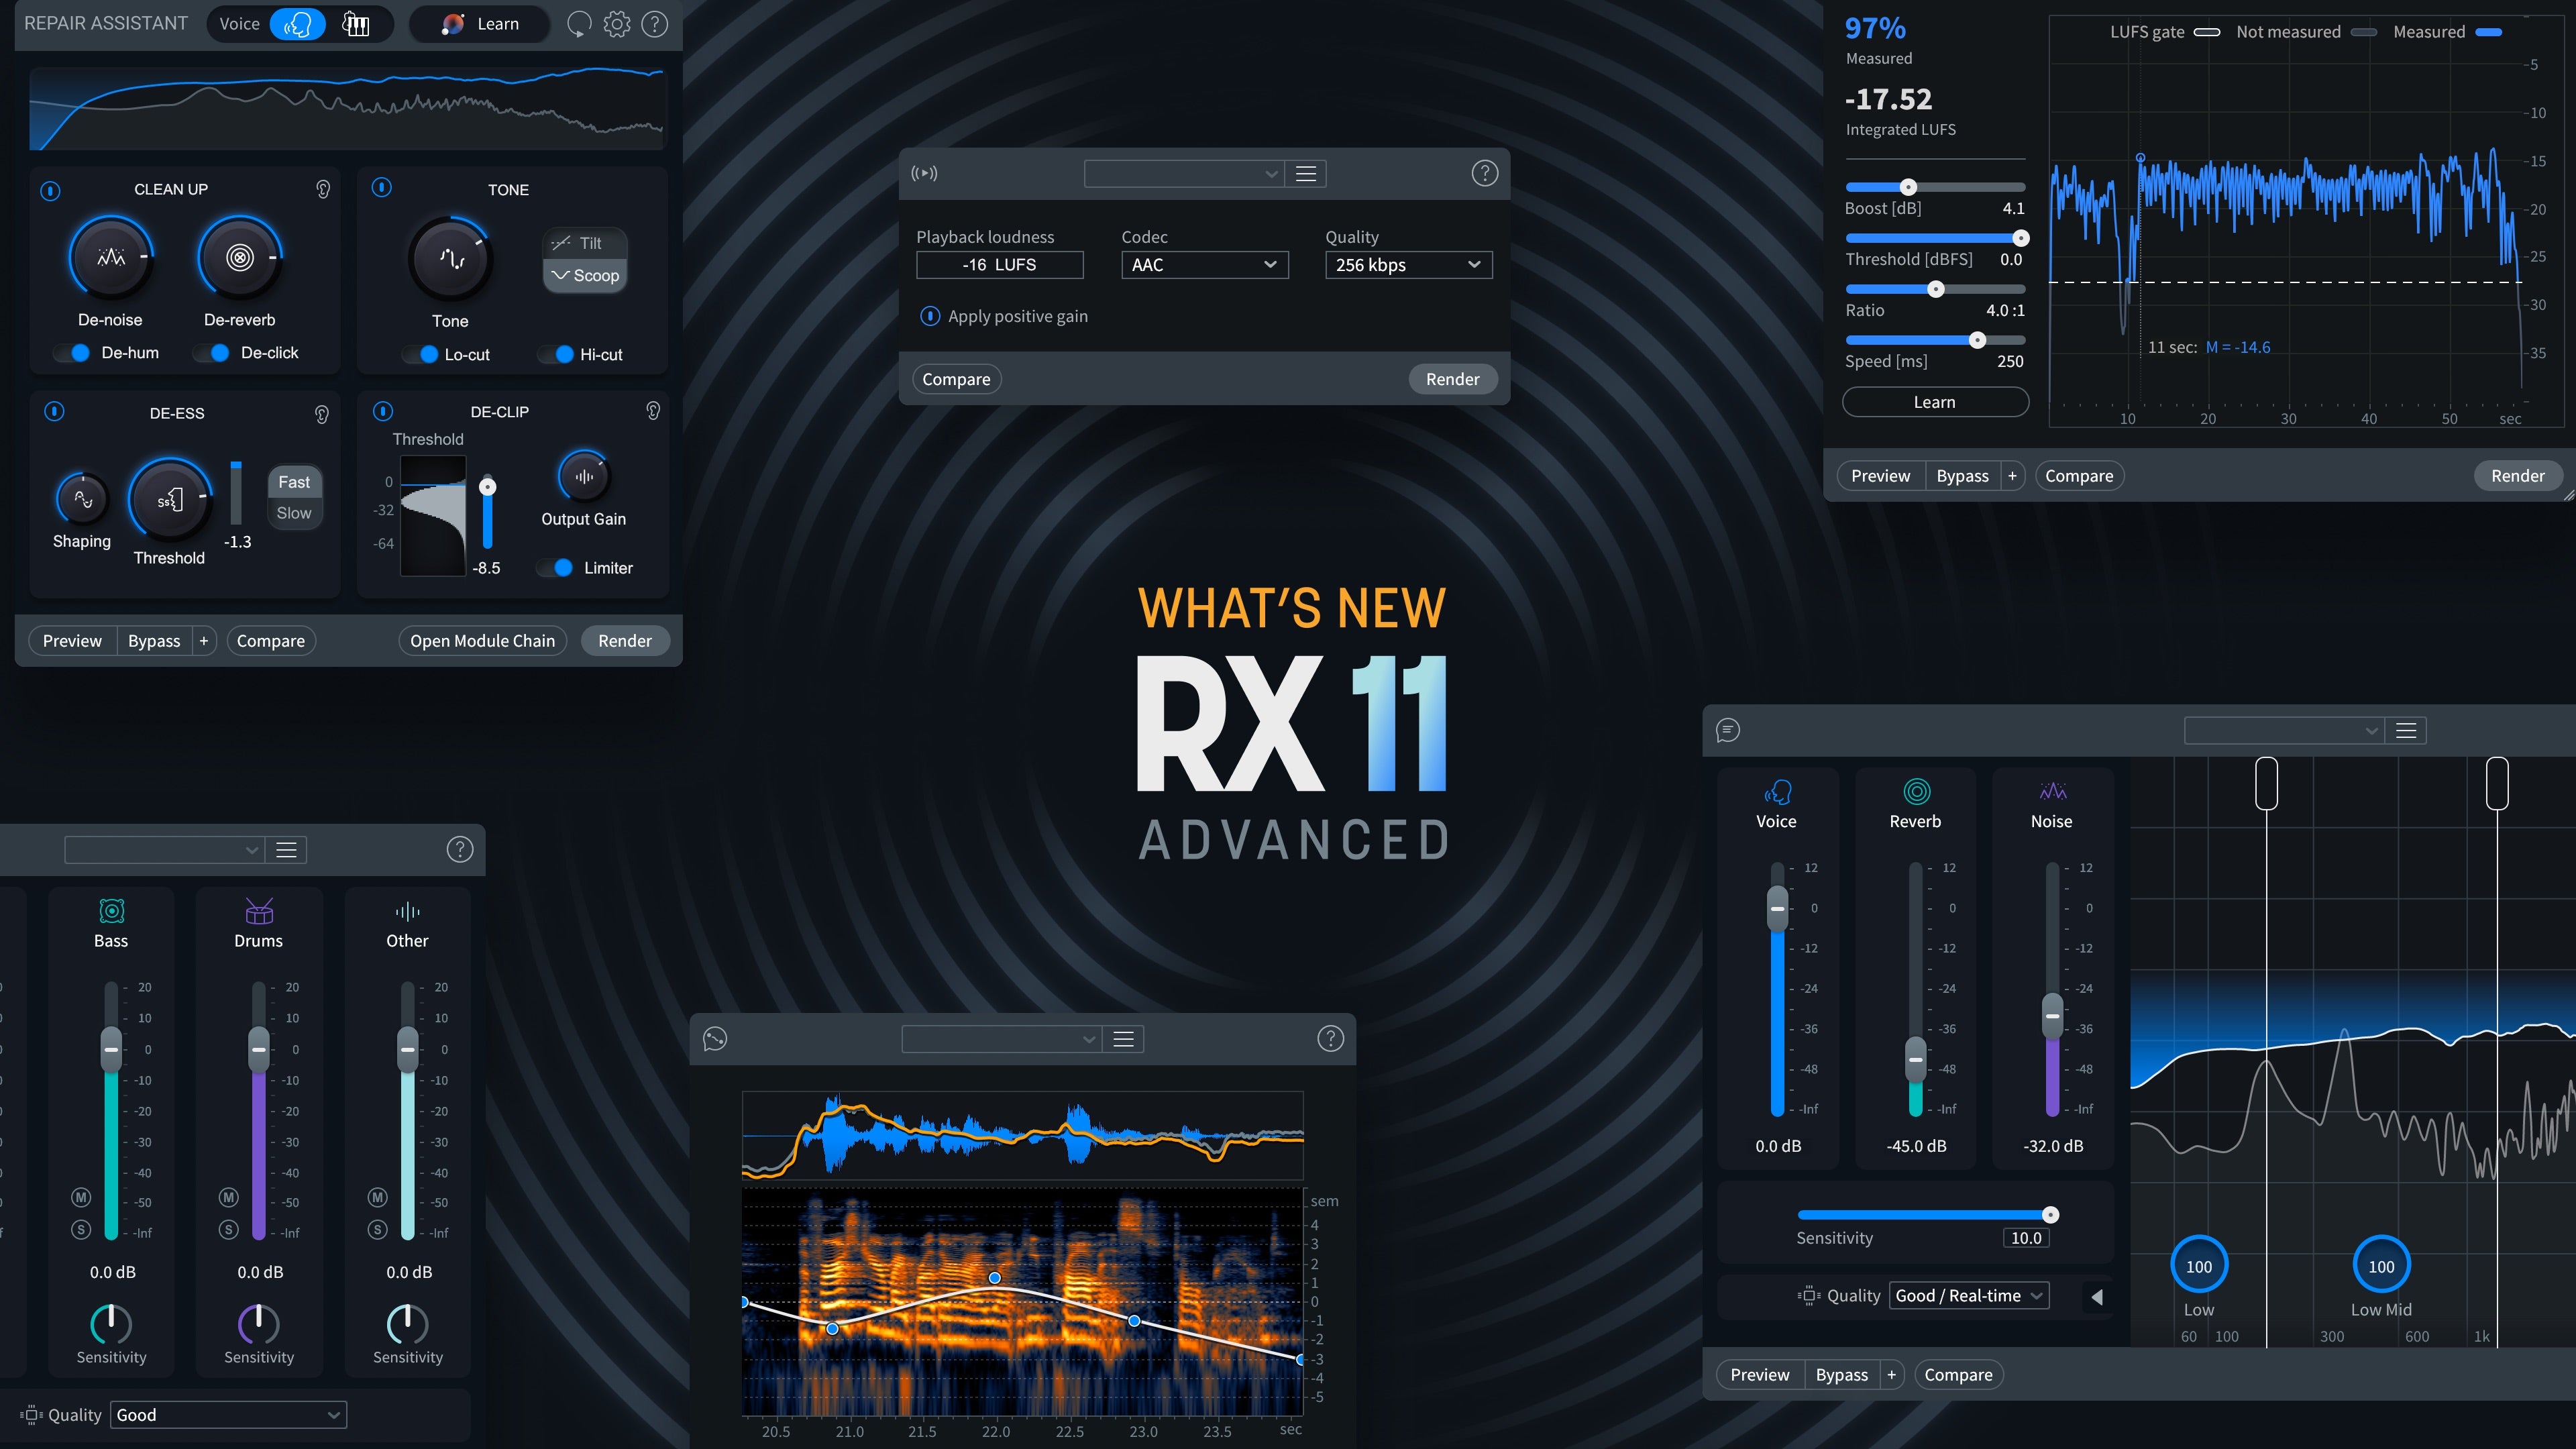Open Repair Assistant settings gear
Image resolution: width=2576 pixels, height=1449 pixels.
pyautogui.click(x=617, y=23)
